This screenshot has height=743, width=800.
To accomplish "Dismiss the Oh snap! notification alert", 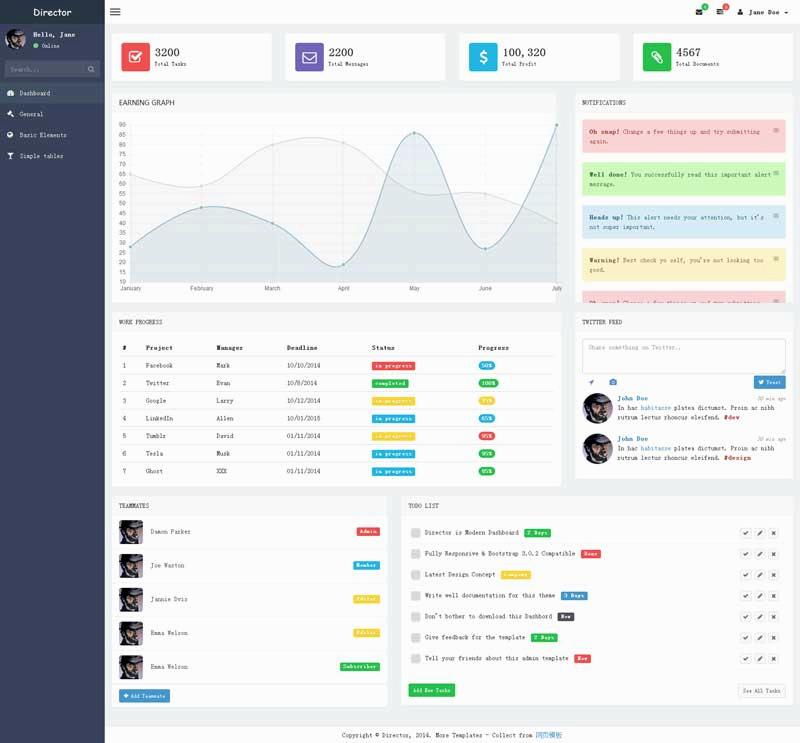I will tap(775, 131).
